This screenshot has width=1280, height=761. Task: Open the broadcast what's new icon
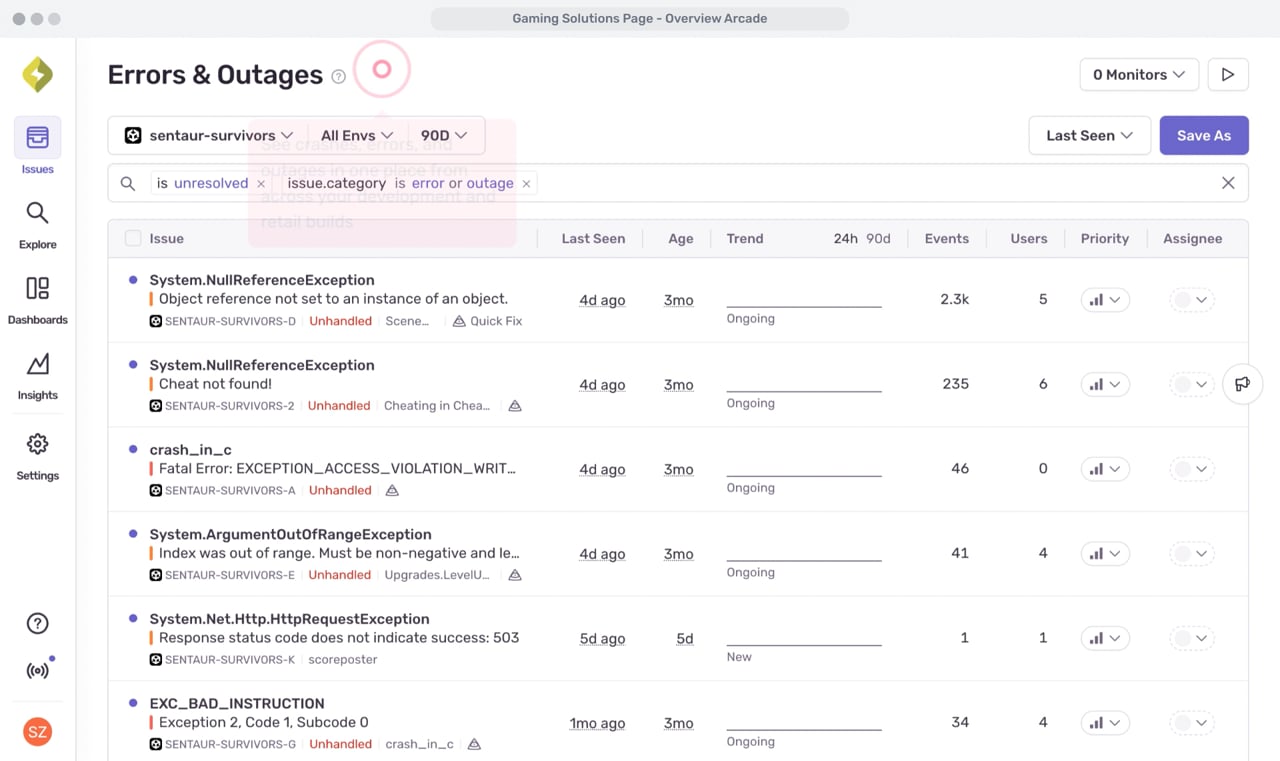pyautogui.click(x=37, y=670)
